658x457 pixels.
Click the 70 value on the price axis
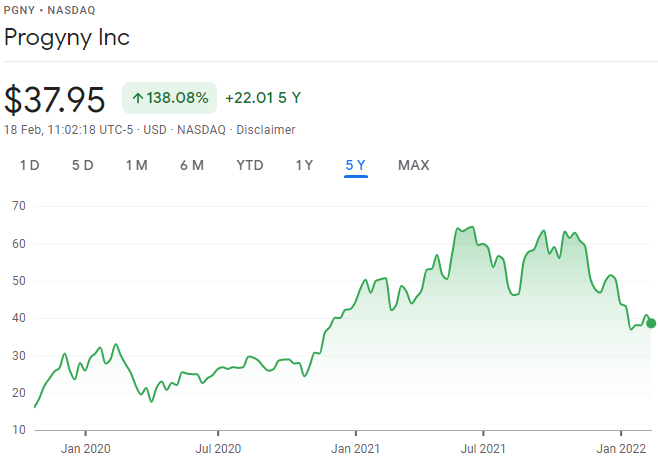(19, 206)
